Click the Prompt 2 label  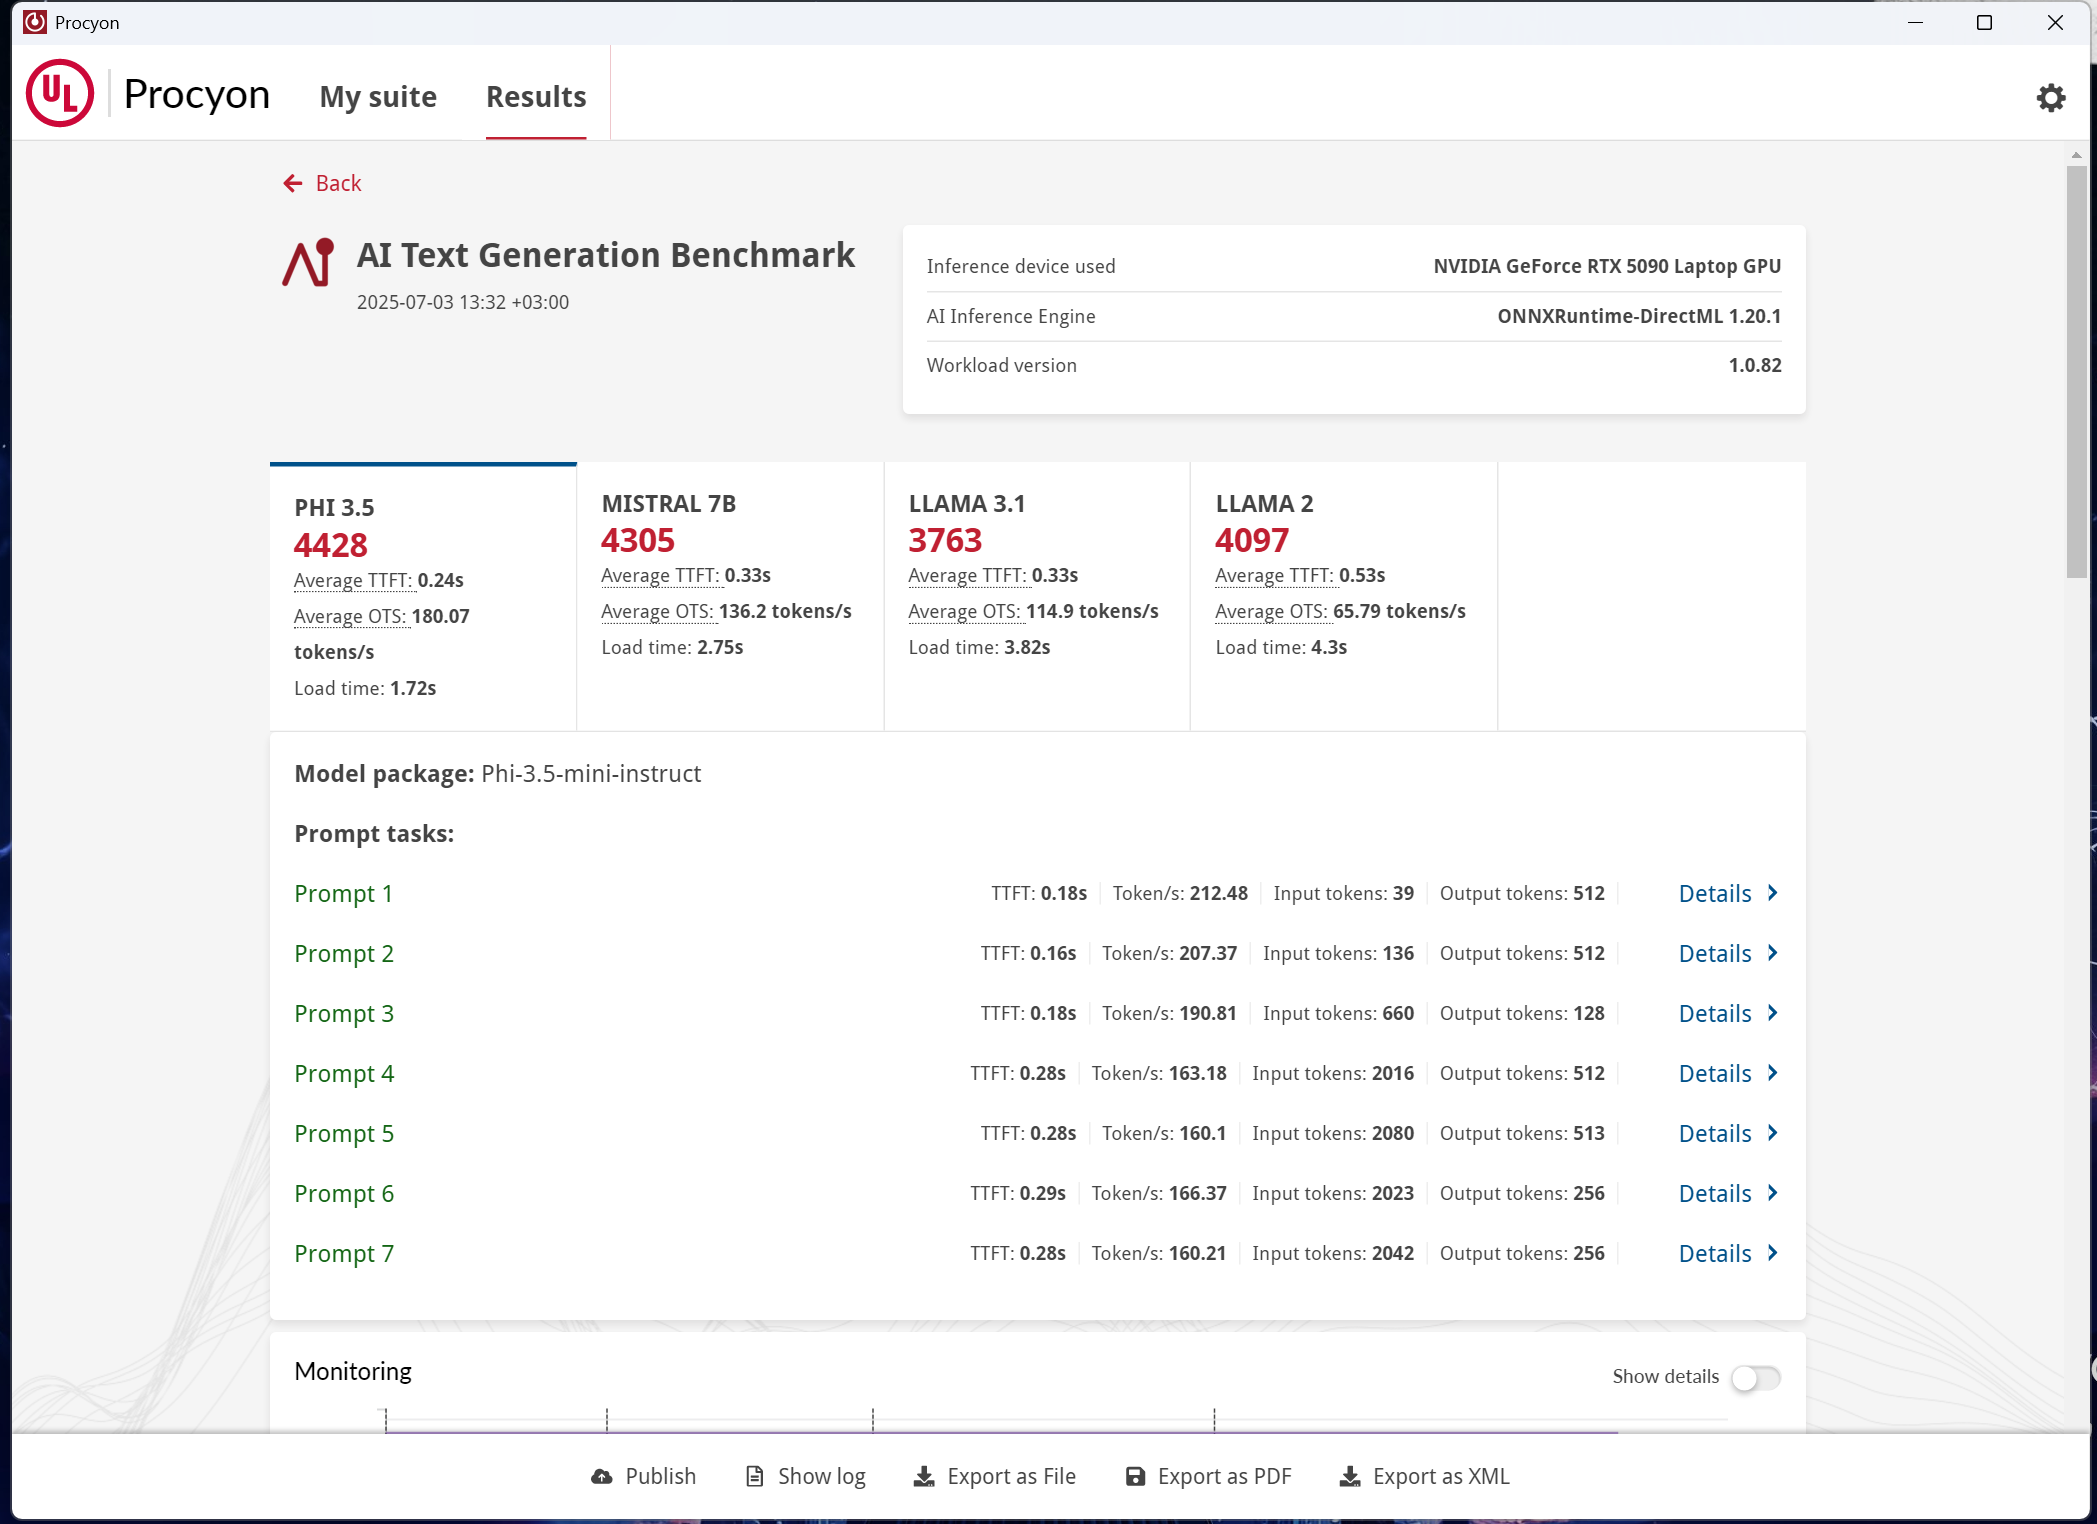pos(344,954)
